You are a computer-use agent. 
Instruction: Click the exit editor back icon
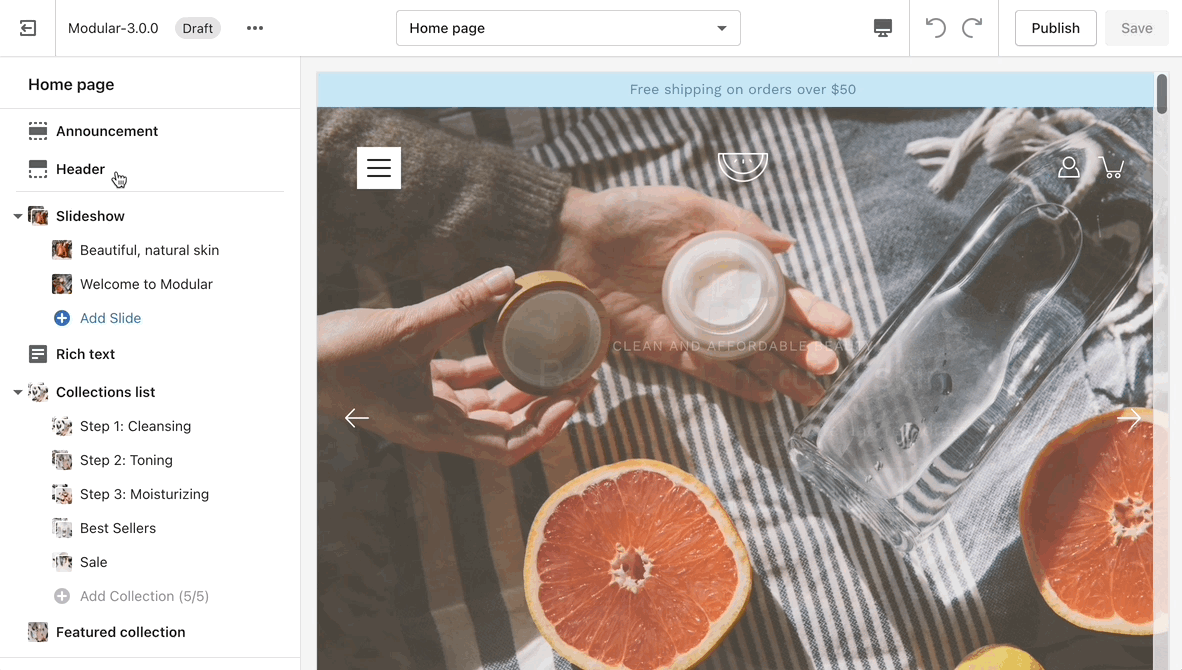point(28,28)
